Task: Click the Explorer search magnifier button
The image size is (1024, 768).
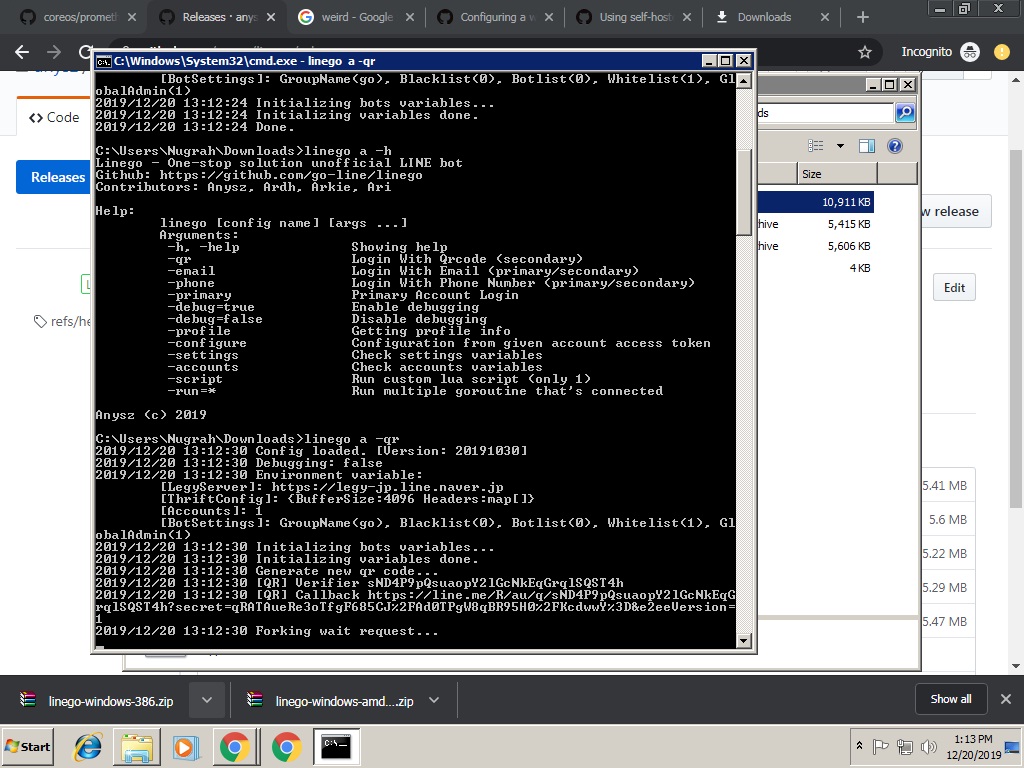Action: [x=904, y=113]
